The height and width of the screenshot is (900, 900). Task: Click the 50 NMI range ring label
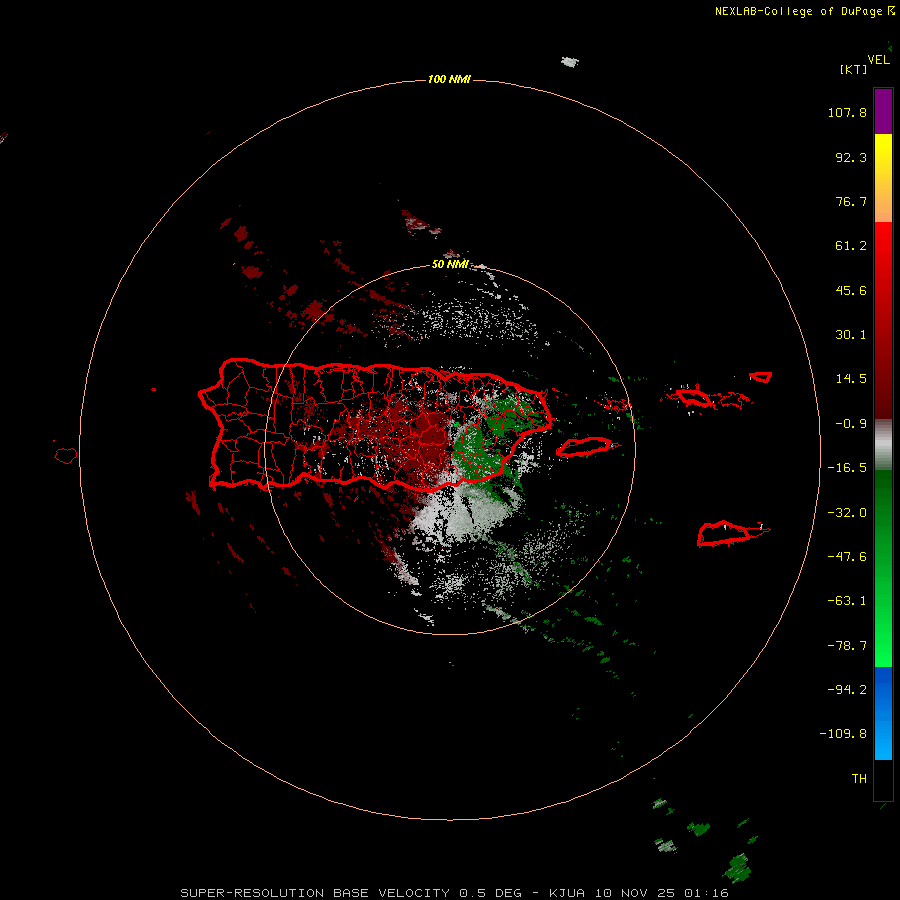pyautogui.click(x=450, y=264)
